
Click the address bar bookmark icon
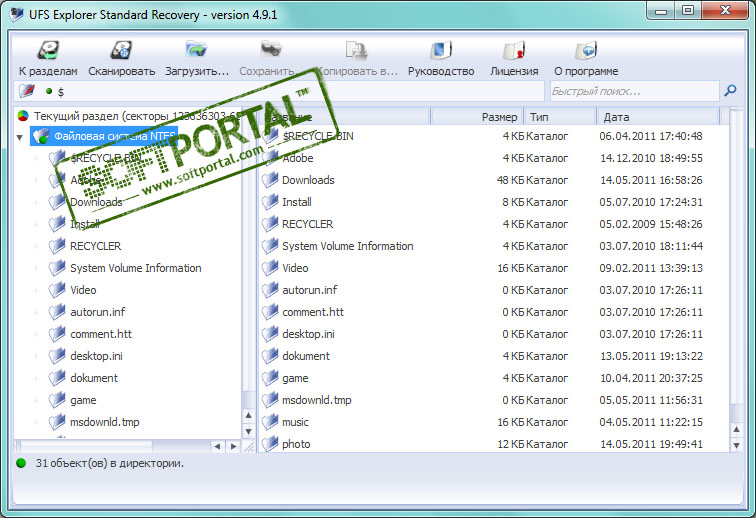point(27,91)
